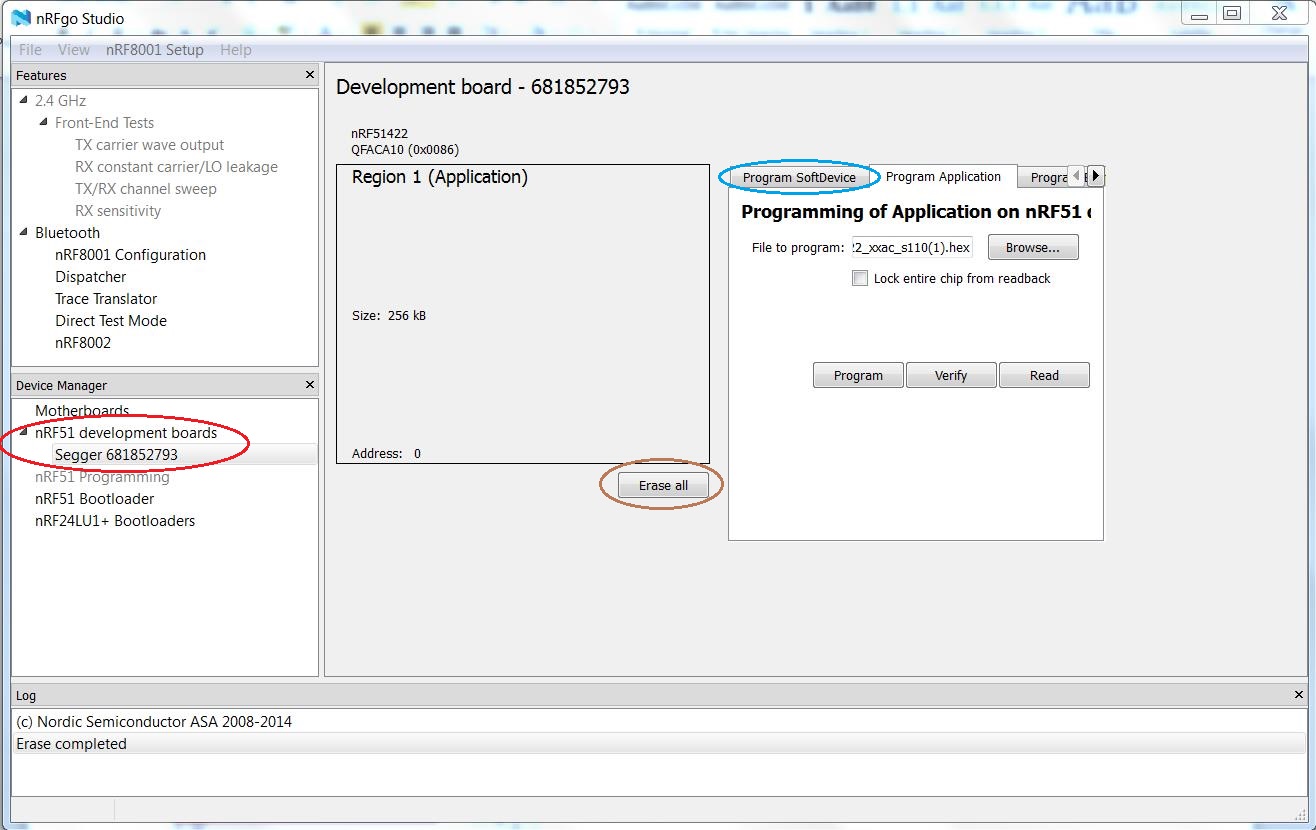Collapse the 2.4 GHz tree node
The width and height of the screenshot is (1316, 830).
23,101
